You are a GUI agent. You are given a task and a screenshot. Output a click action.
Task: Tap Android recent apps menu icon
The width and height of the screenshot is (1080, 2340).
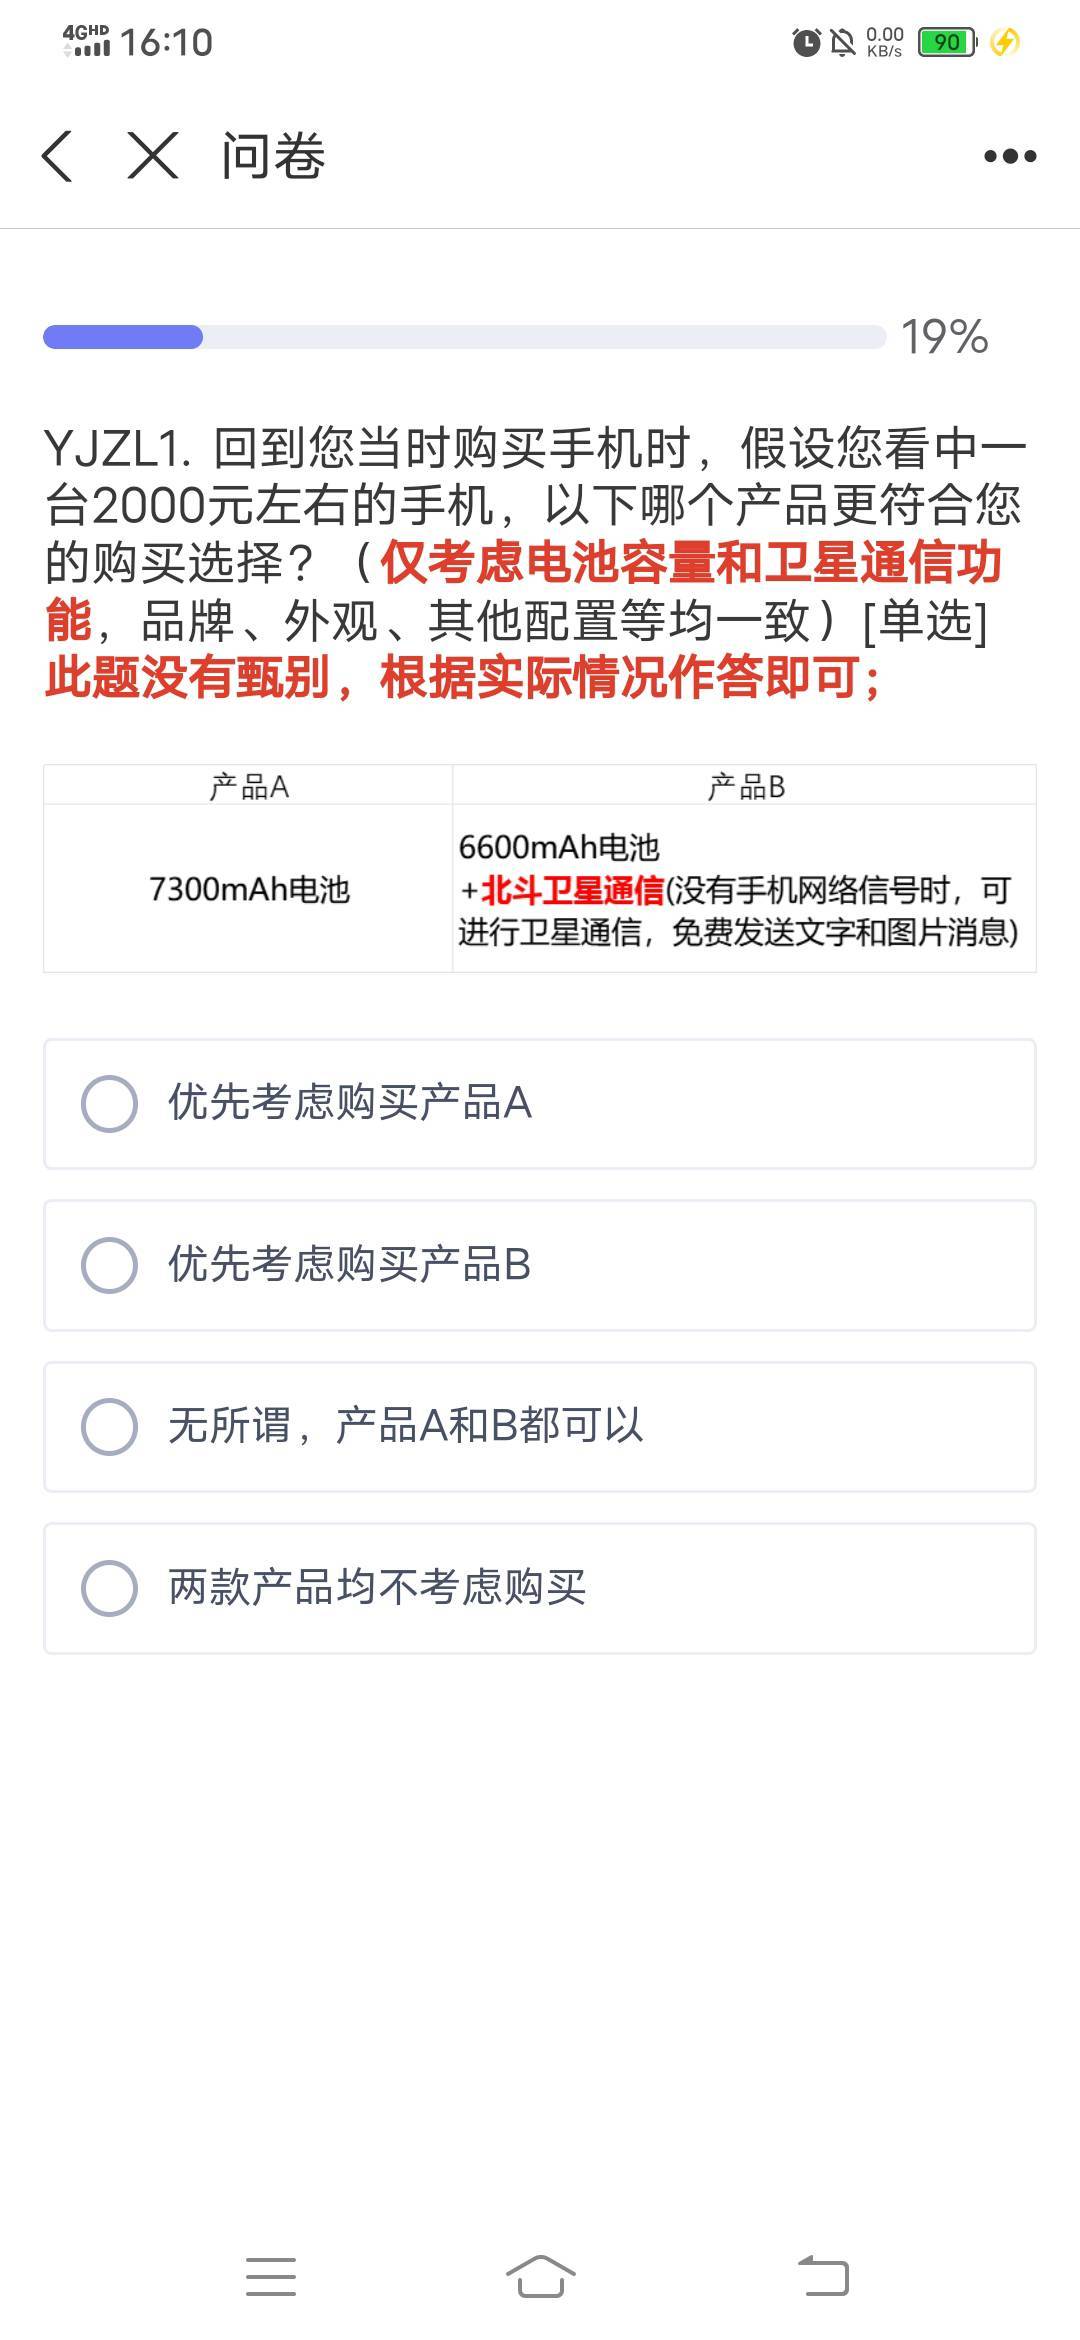271,2277
